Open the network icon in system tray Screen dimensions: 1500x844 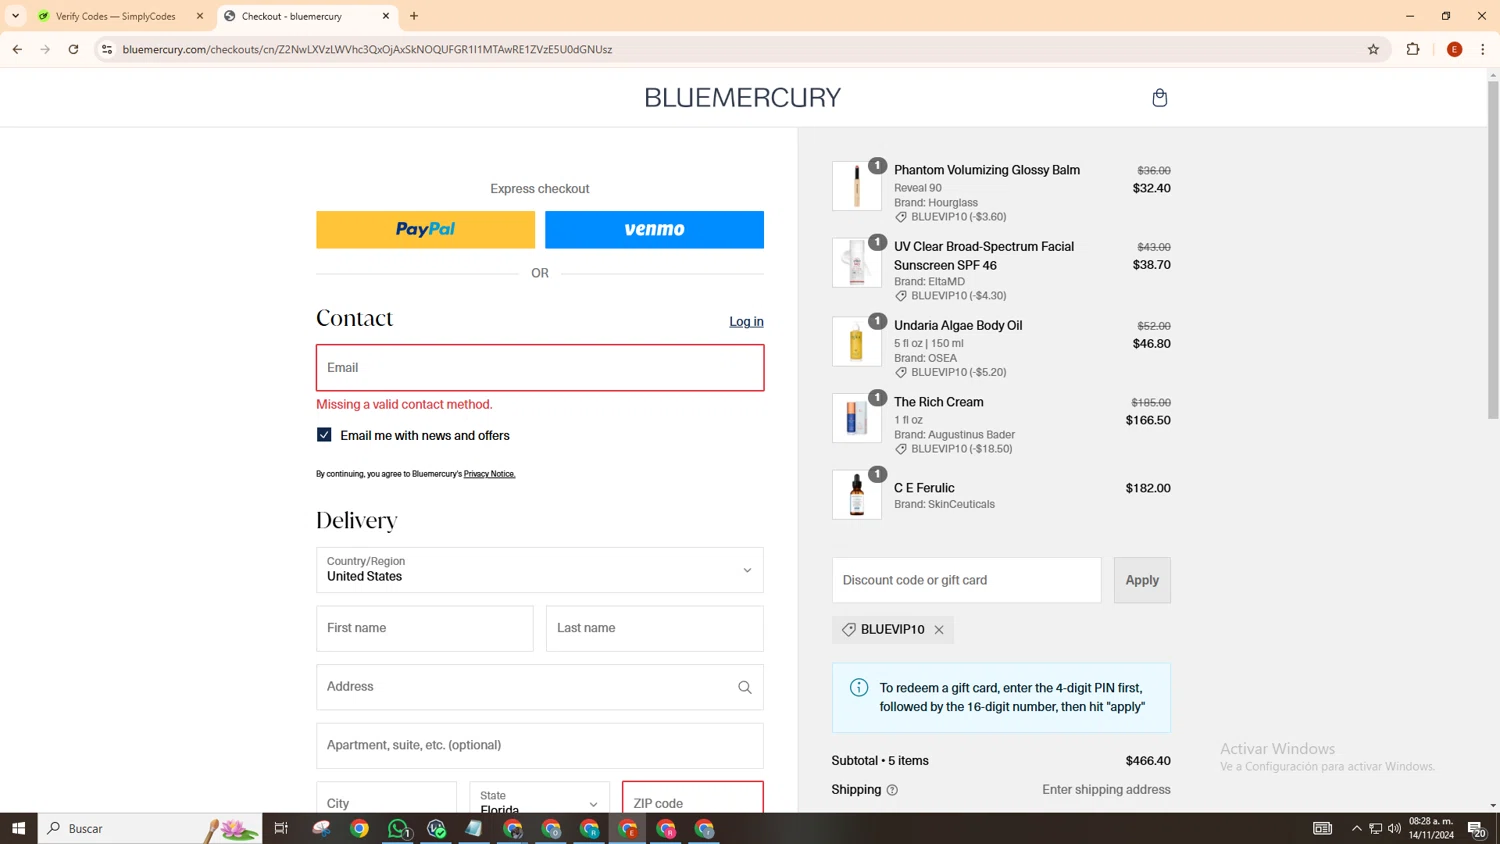[1375, 828]
